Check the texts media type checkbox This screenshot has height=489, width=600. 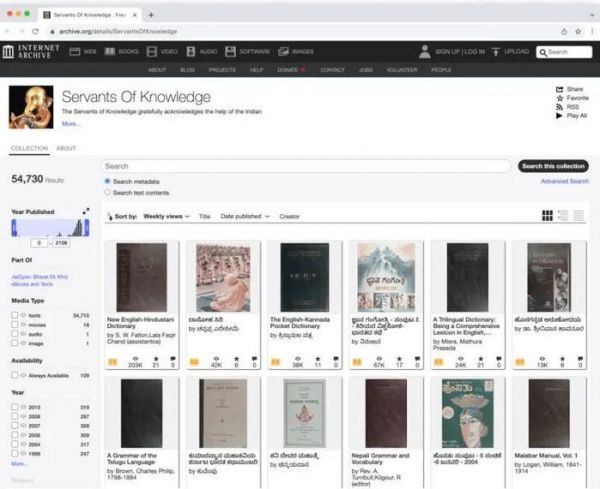click(15, 315)
